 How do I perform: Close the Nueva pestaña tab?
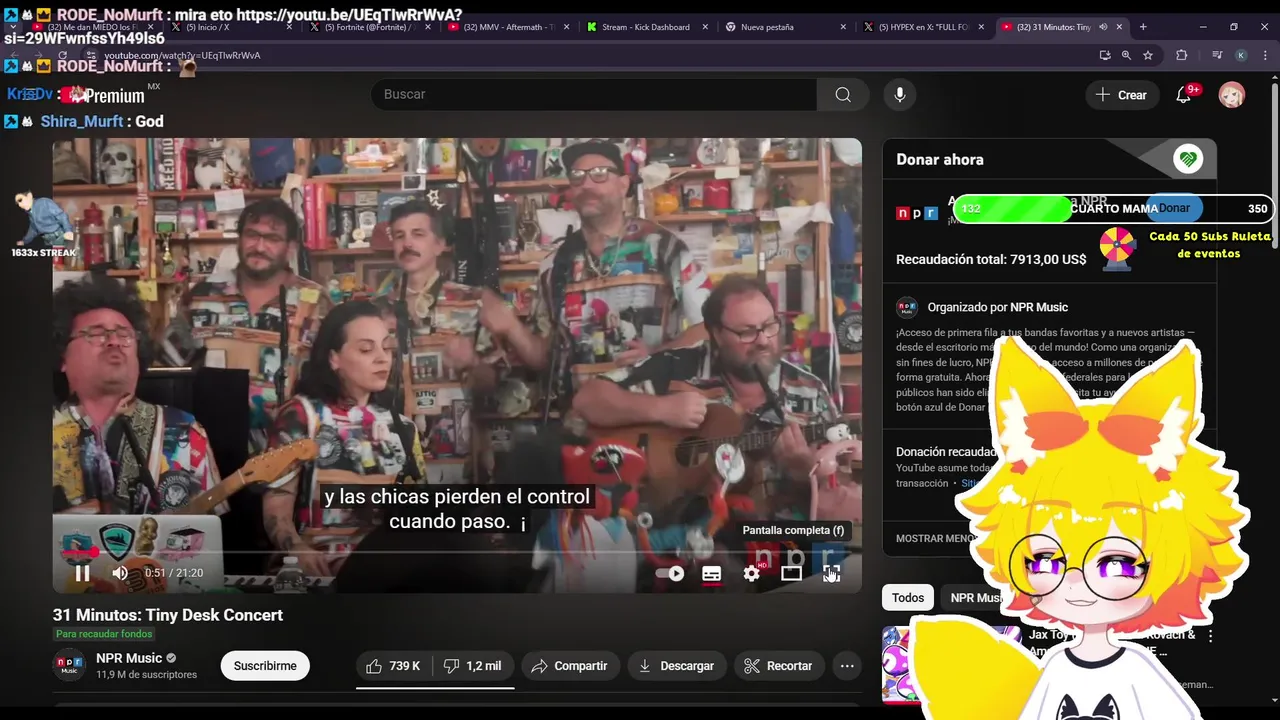(843, 27)
